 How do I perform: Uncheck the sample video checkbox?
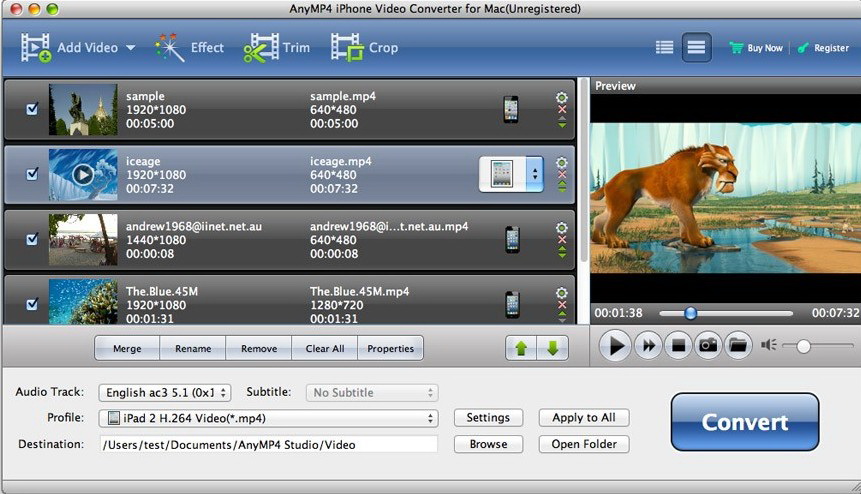pyautogui.click(x=32, y=109)
